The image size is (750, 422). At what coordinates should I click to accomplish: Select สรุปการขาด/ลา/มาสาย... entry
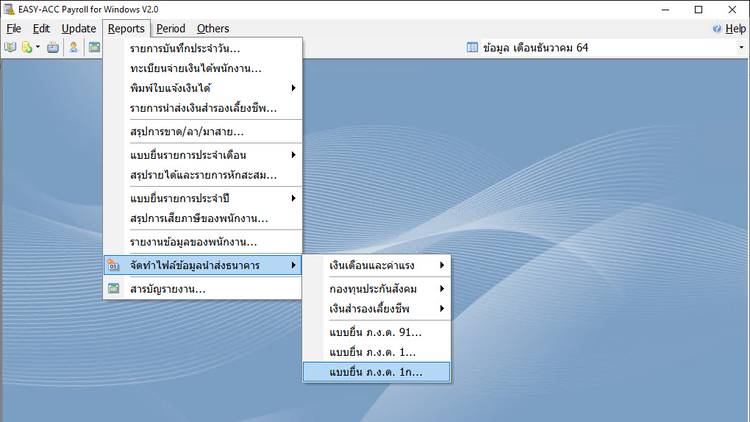coord(203,132)
